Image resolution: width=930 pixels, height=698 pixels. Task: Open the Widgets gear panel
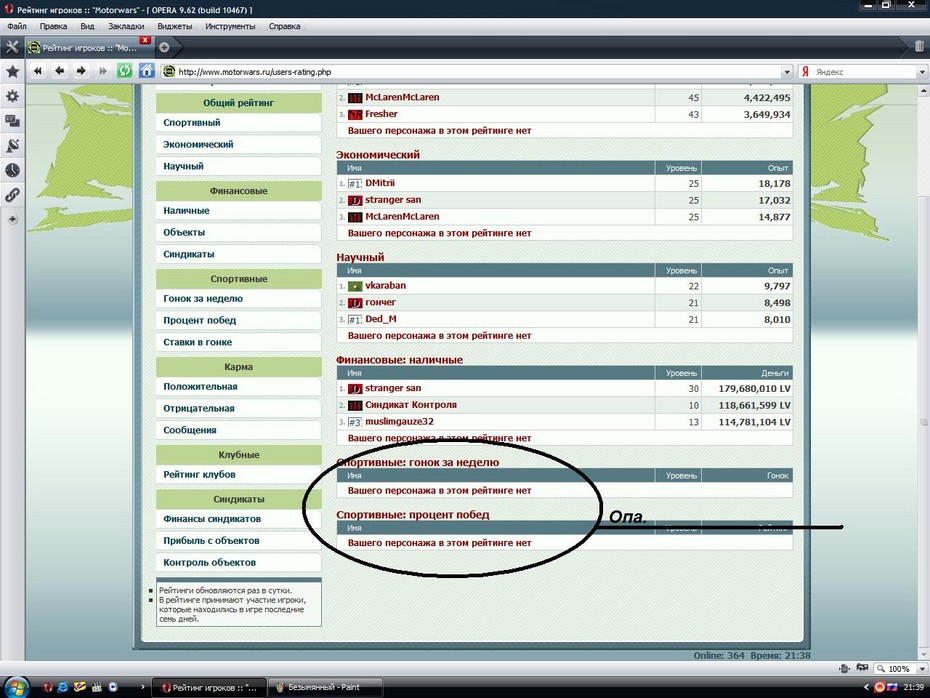pos(12,96)
